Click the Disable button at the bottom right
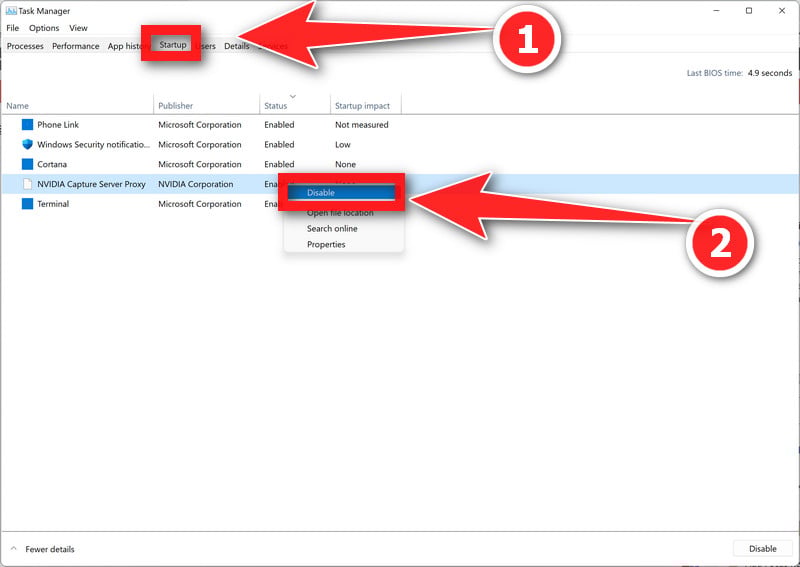The height and width of the screenshot is (567, 800). coord(763,549)
